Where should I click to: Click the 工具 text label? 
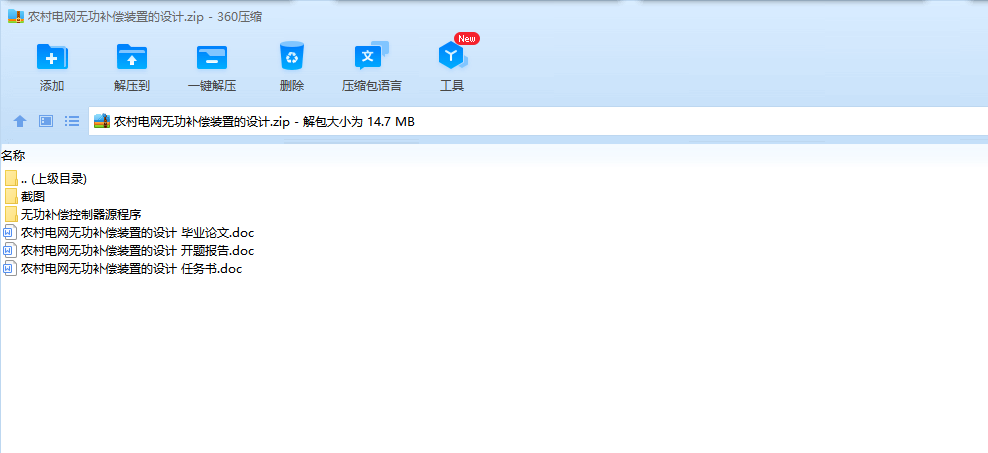point(452,86)
